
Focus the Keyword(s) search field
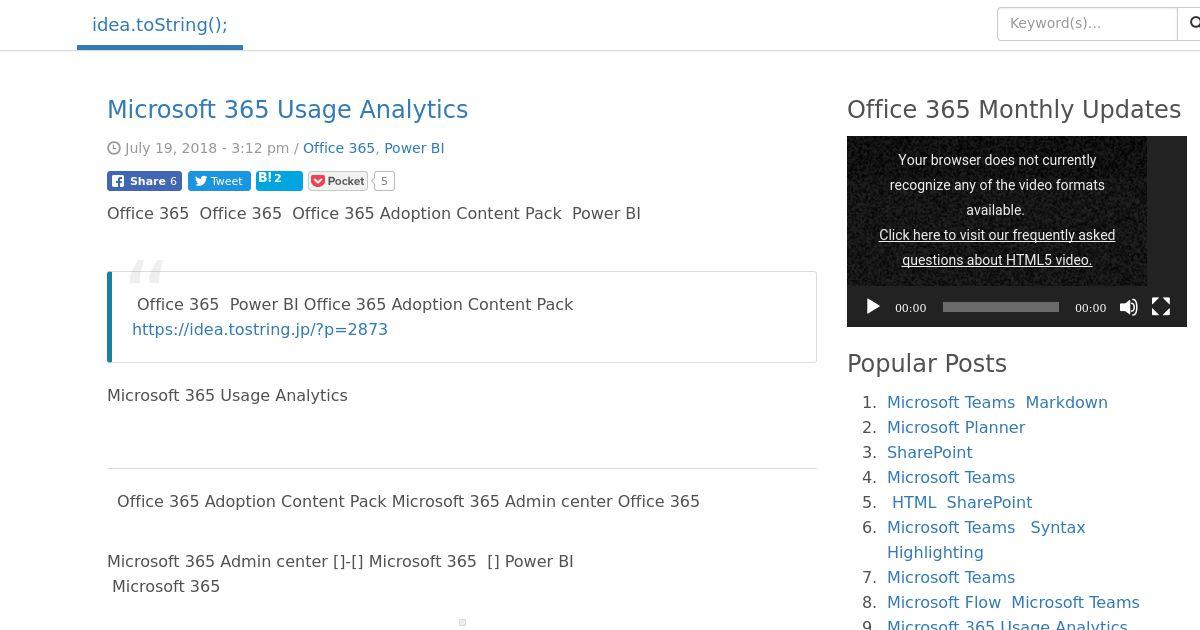(x=1087, y=23)
